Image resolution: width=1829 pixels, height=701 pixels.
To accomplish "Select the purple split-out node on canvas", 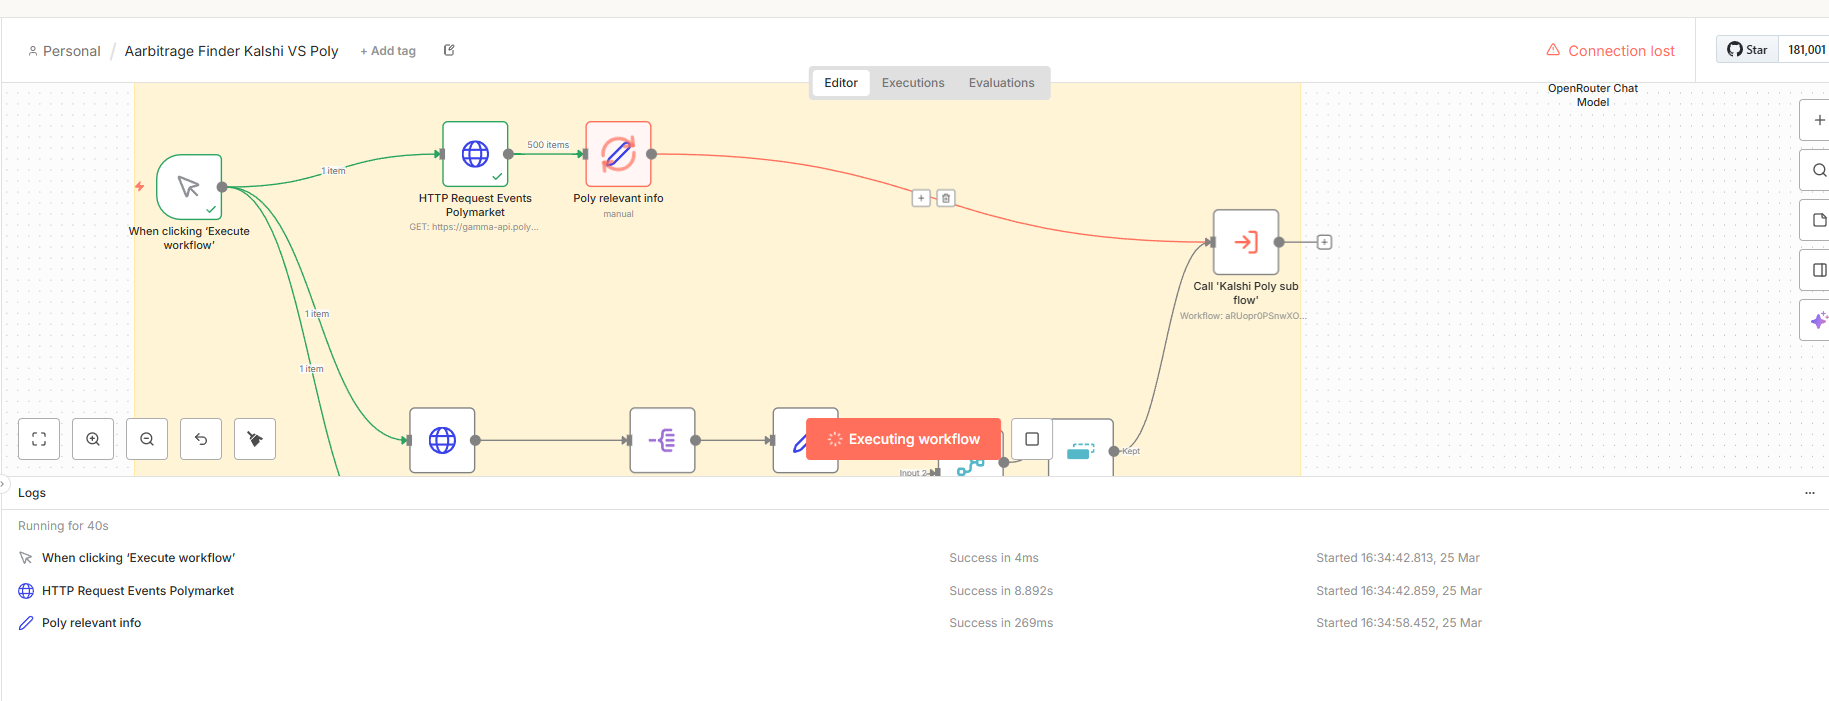I will point(662,440).
